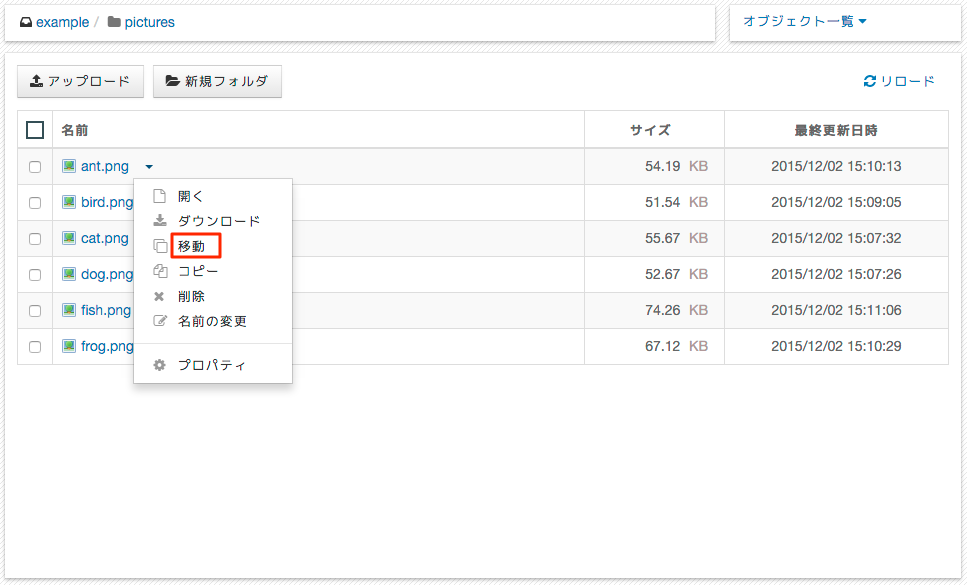Choose 開く from the context menu
The height and width of the screenshot is (585, 967).
(x=190, y=196)
